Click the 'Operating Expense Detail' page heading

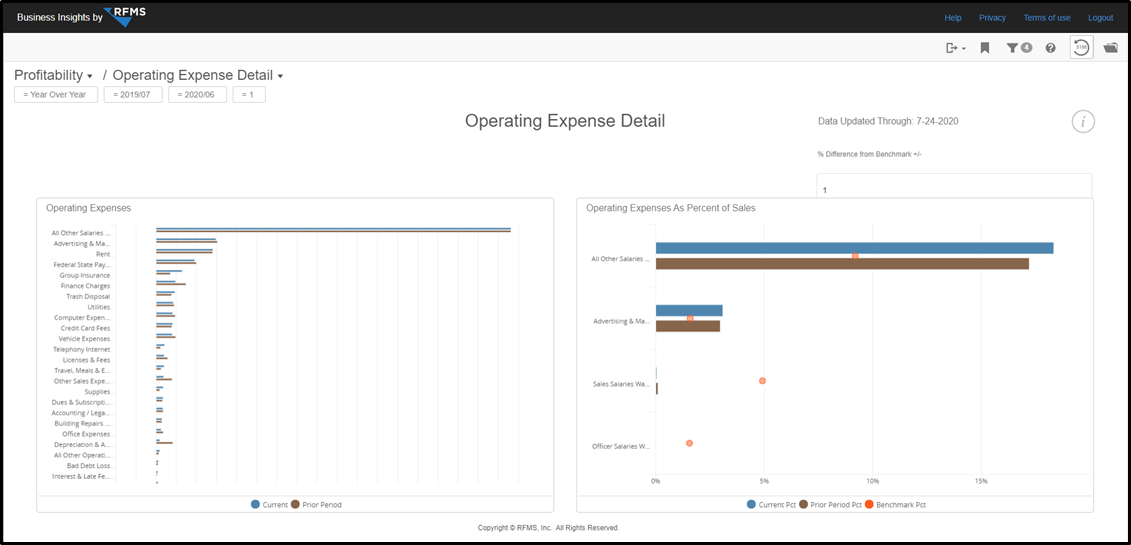click(565, 121)
